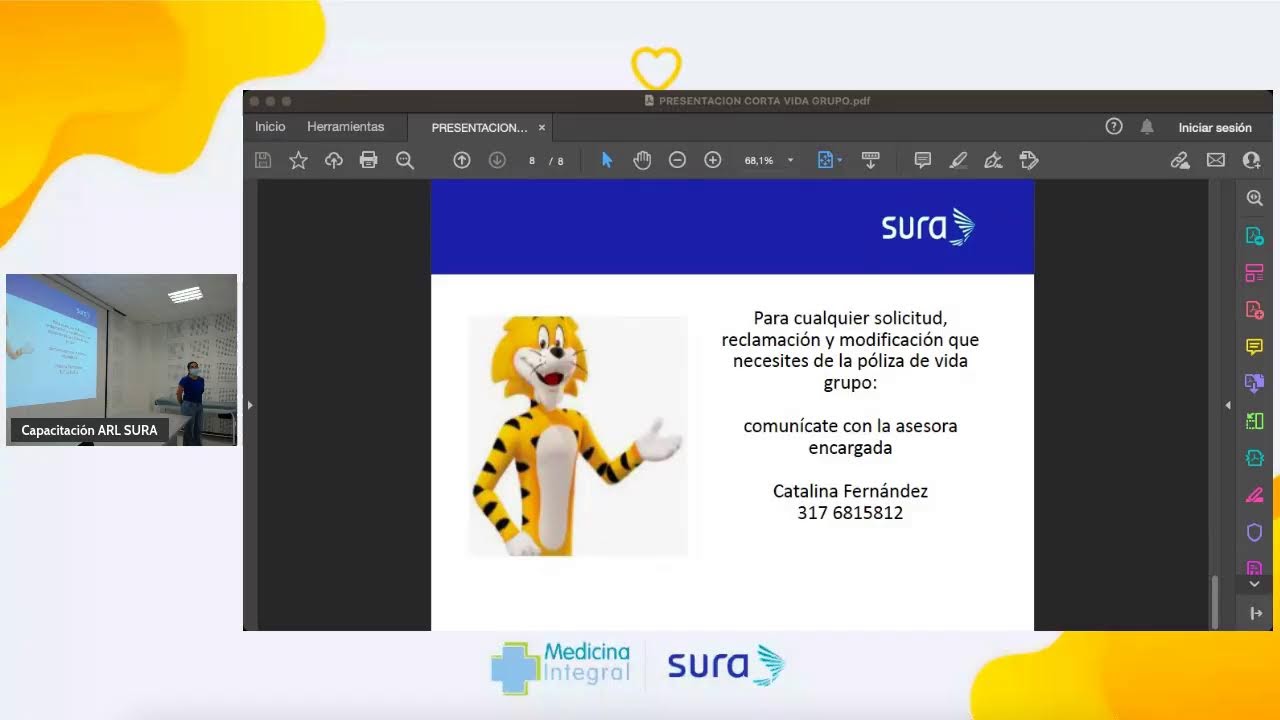1280x720 pixels.
Task: Open the help question mark icon
Action: point(1114,126)
